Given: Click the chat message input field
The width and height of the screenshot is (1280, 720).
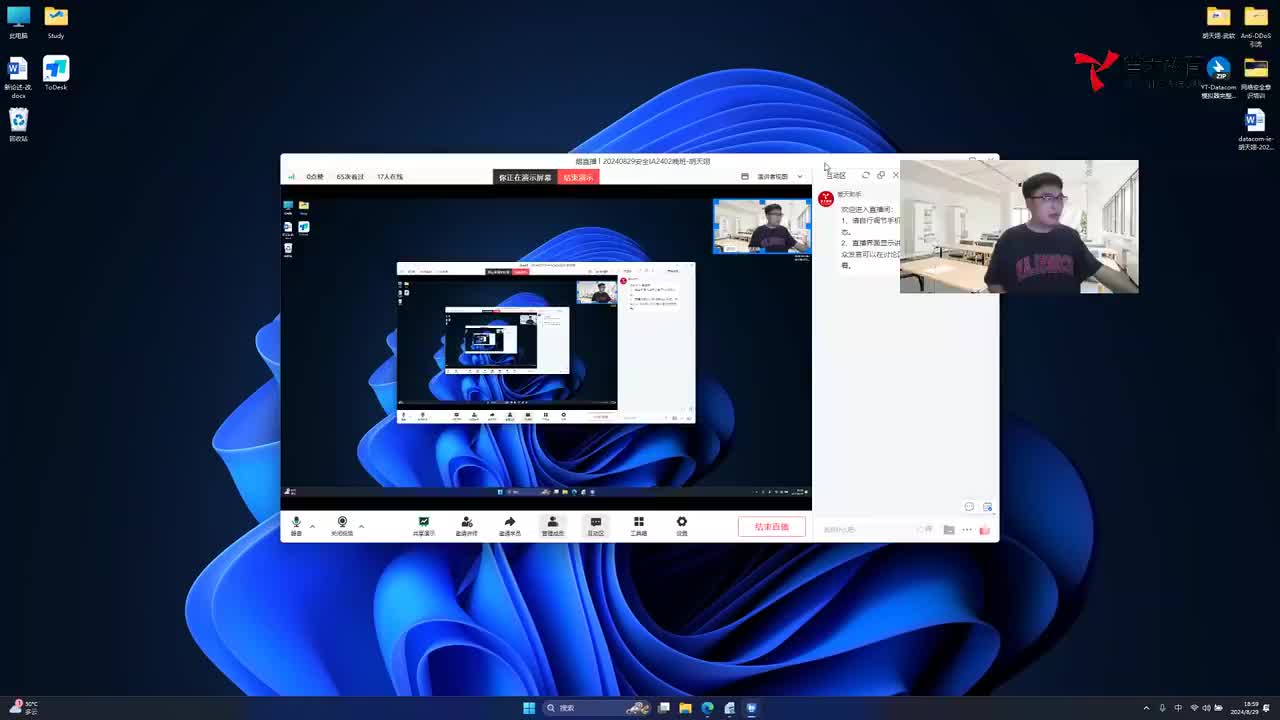Looking at the screenshot, I should 868,529.
